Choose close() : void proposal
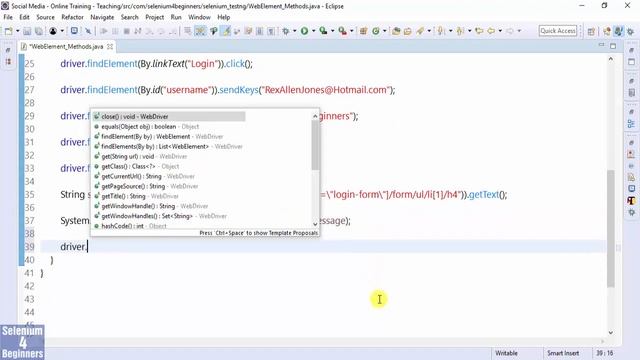Screen dimensions: 640x360 pos(169,116)
